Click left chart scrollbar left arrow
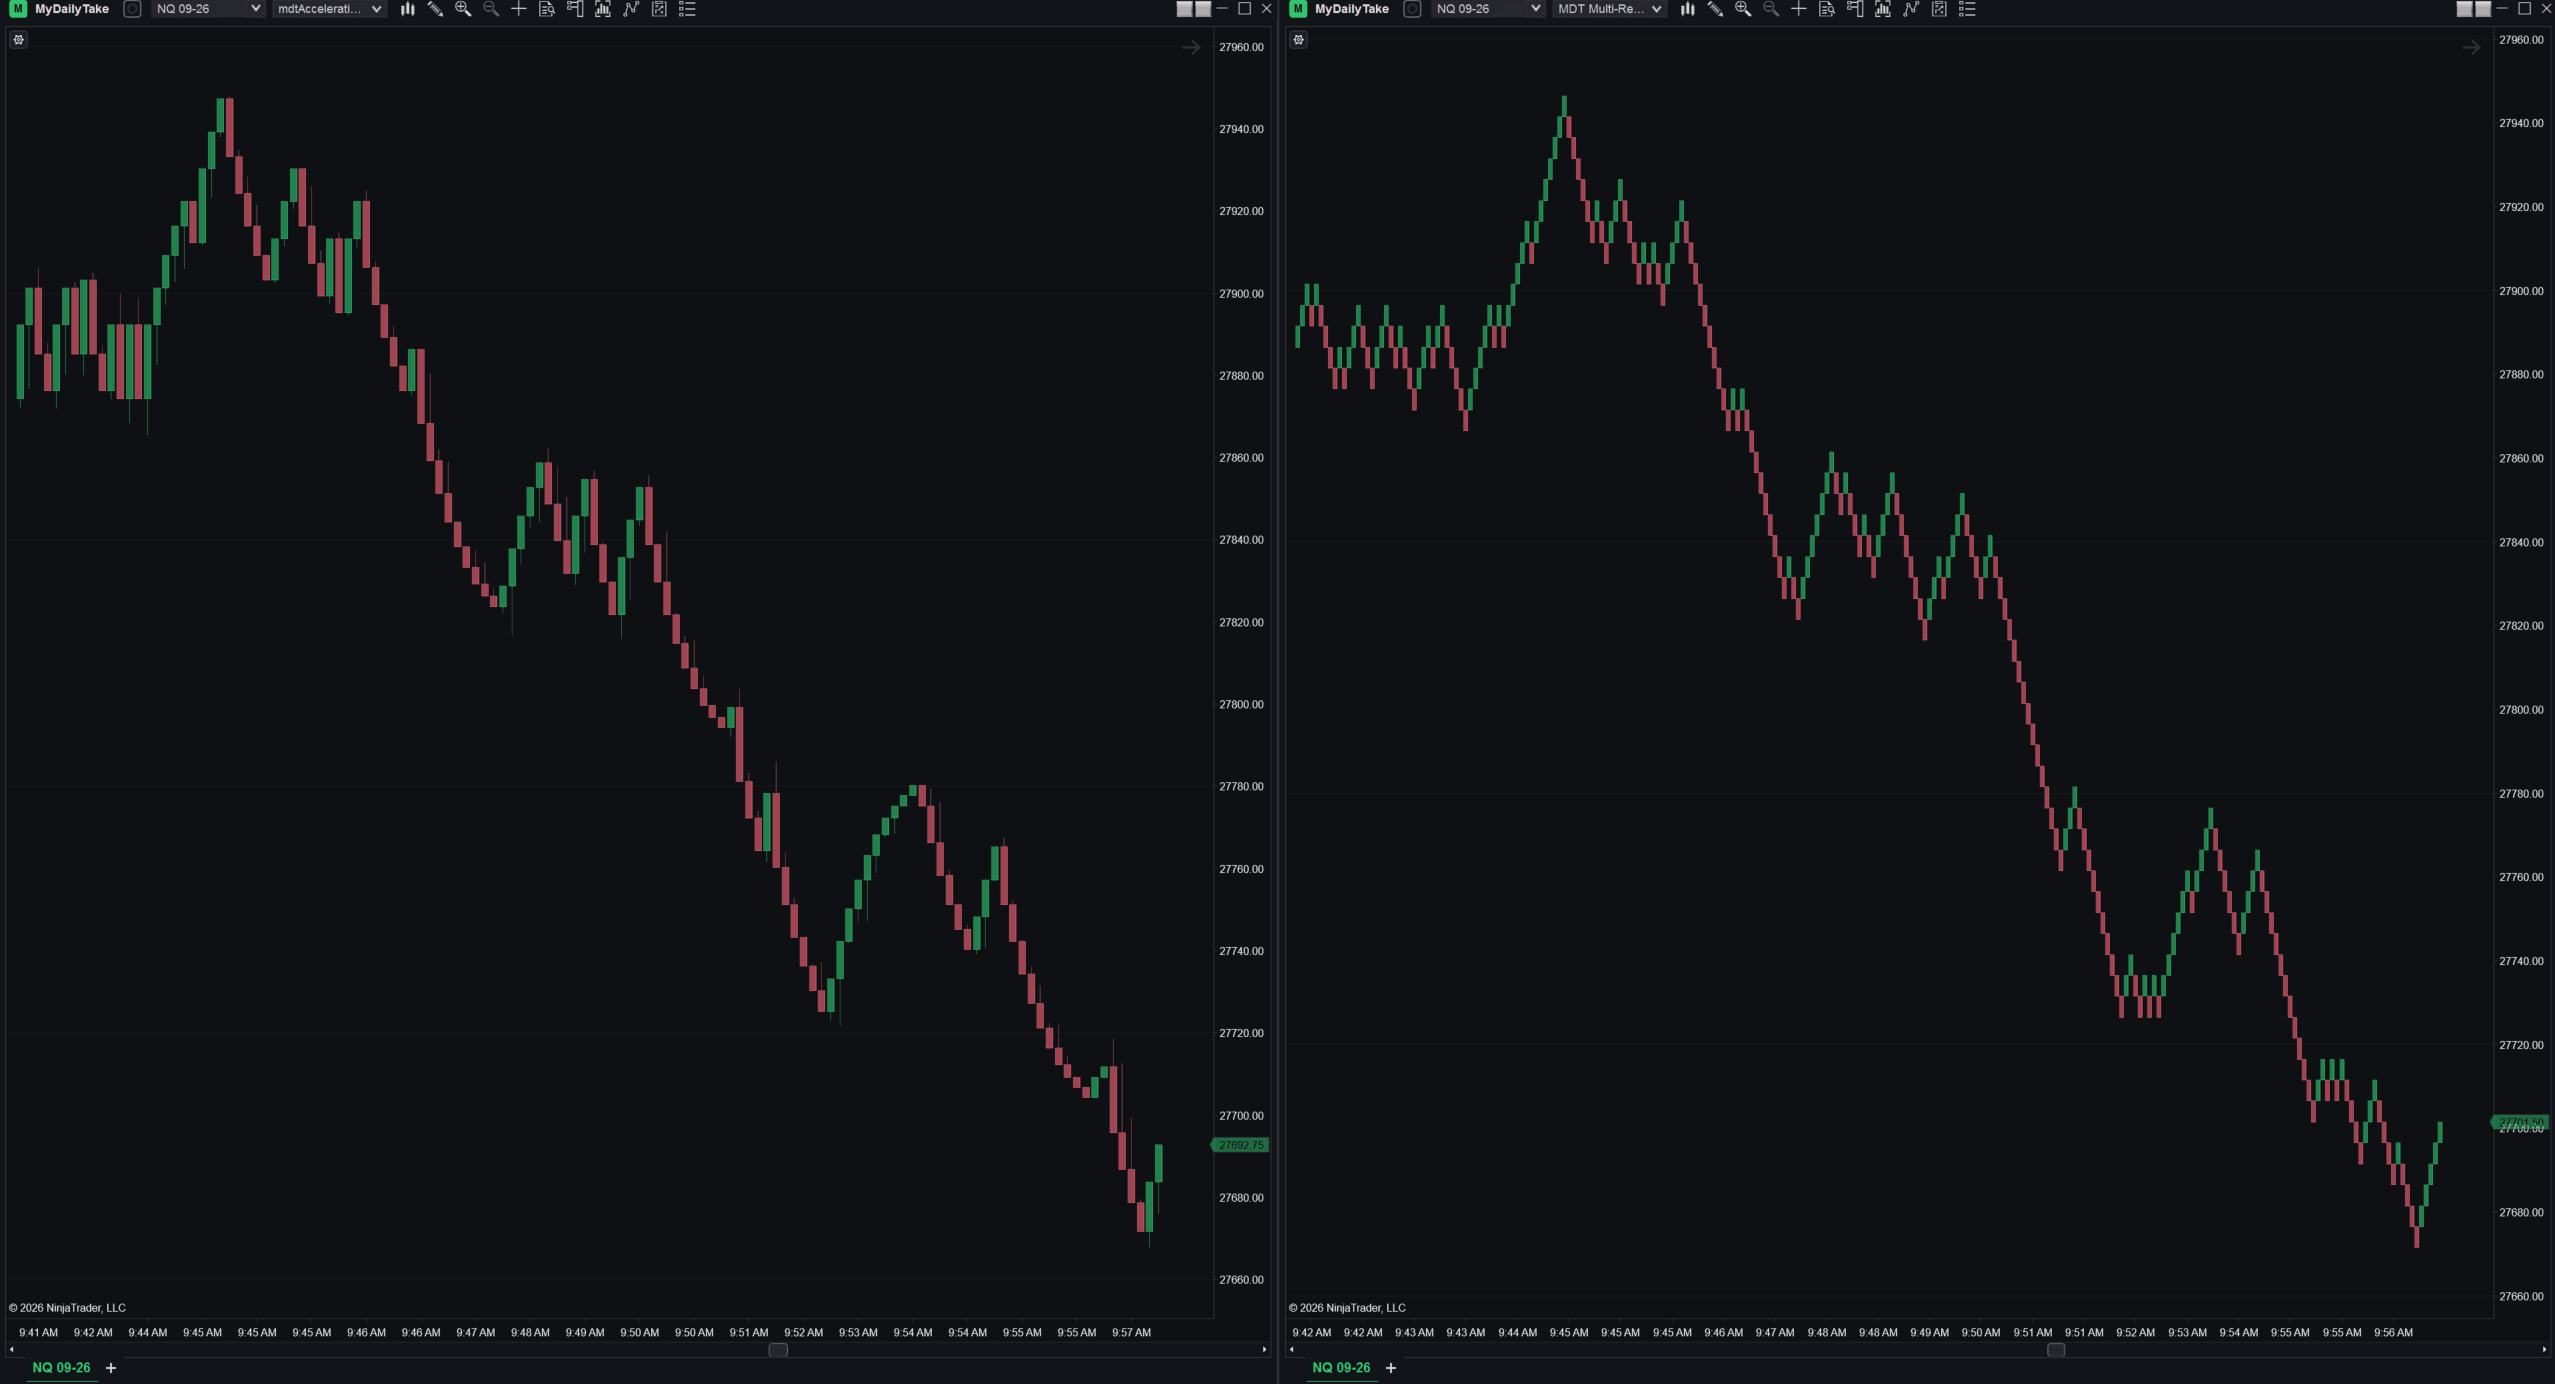 pos(11,1350)
